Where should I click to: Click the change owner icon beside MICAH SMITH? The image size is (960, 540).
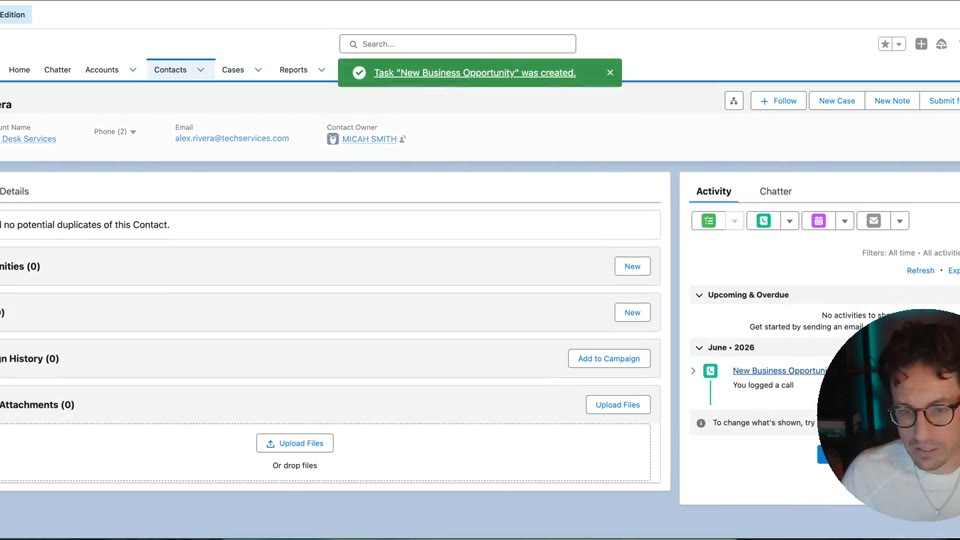[x=403, y=139]
